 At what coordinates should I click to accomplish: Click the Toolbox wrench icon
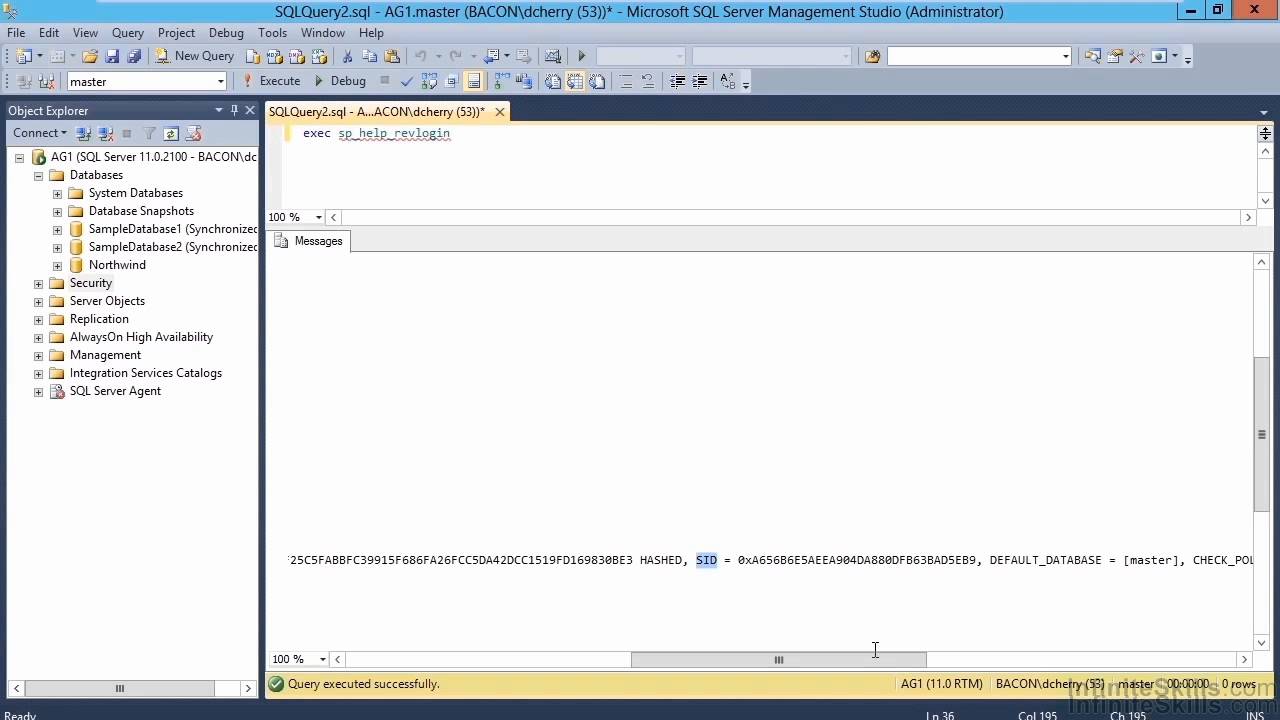[x=1136, y=56]
